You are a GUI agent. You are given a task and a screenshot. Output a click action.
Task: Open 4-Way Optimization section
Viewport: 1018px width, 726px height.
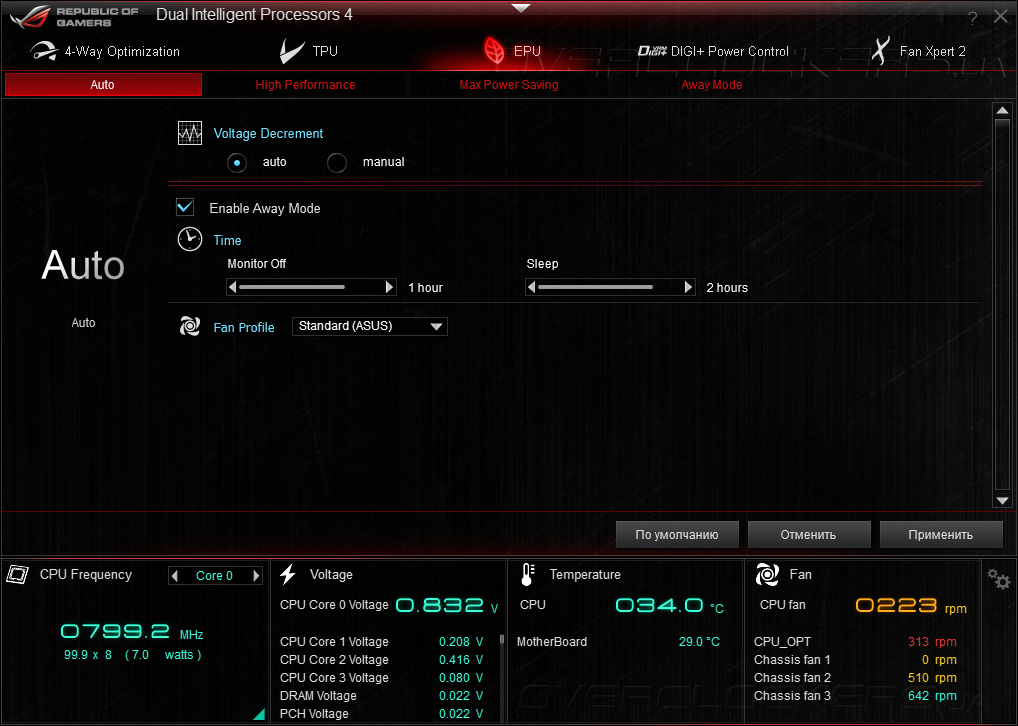tap(105, 51)
